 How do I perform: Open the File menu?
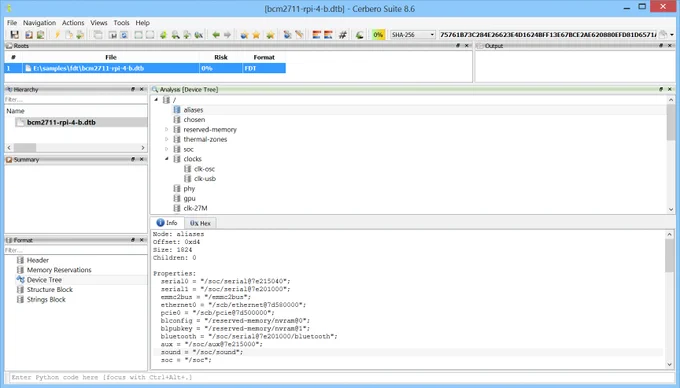[12, 23]
